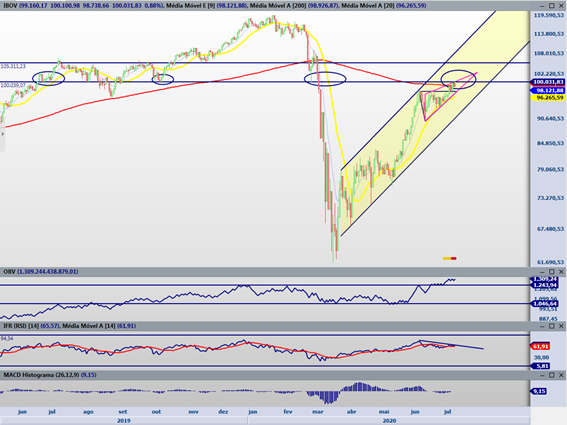Select the 'fev' month on the time axis
The width and height of the screenshot is (567, 425).
(288, 412)
